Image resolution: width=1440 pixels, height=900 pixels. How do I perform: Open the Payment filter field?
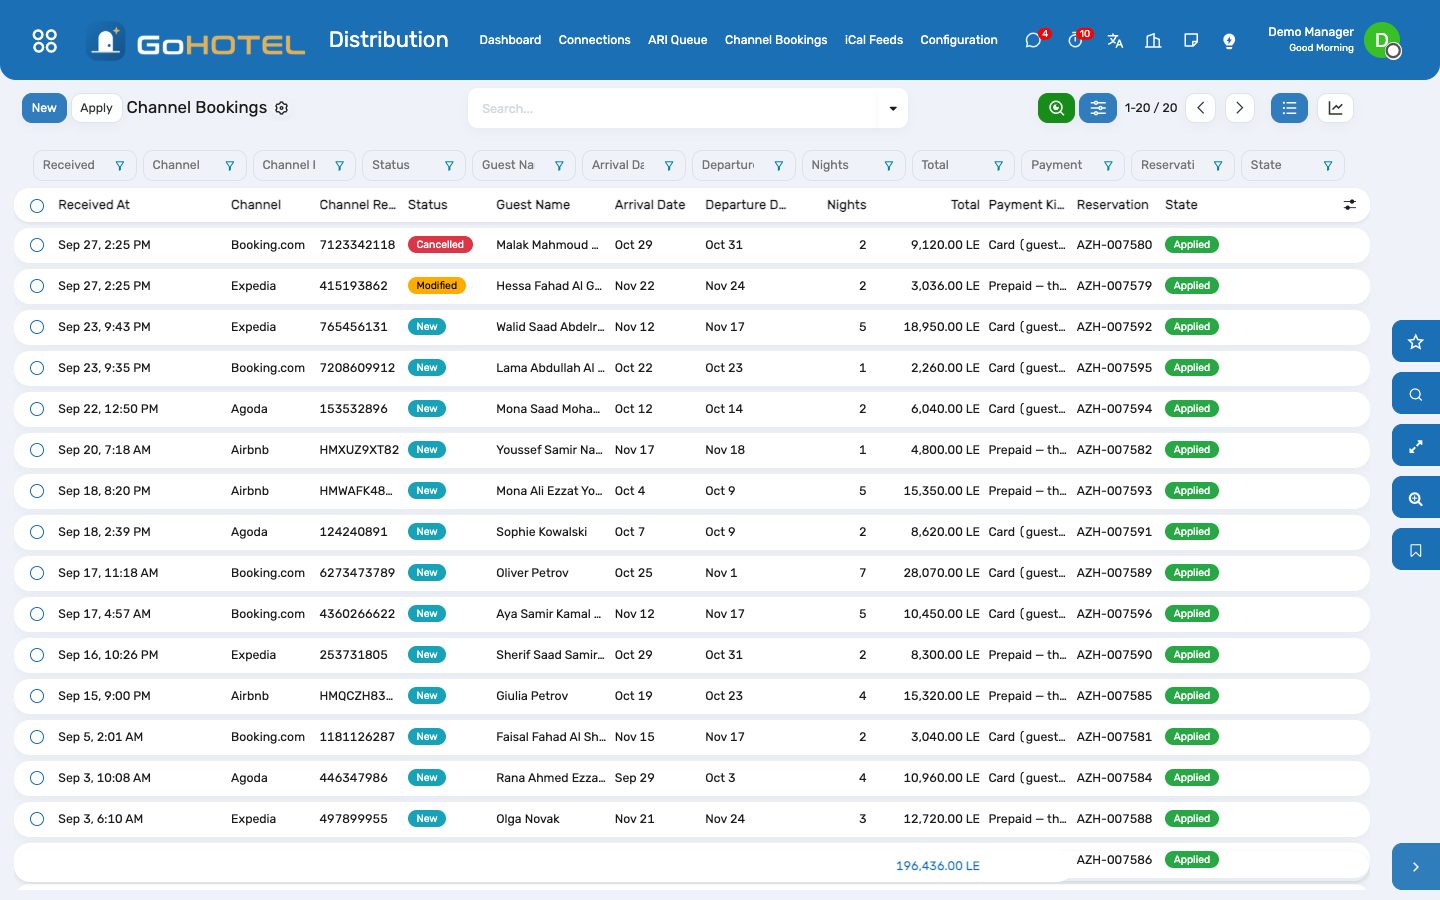(1073, 165)
